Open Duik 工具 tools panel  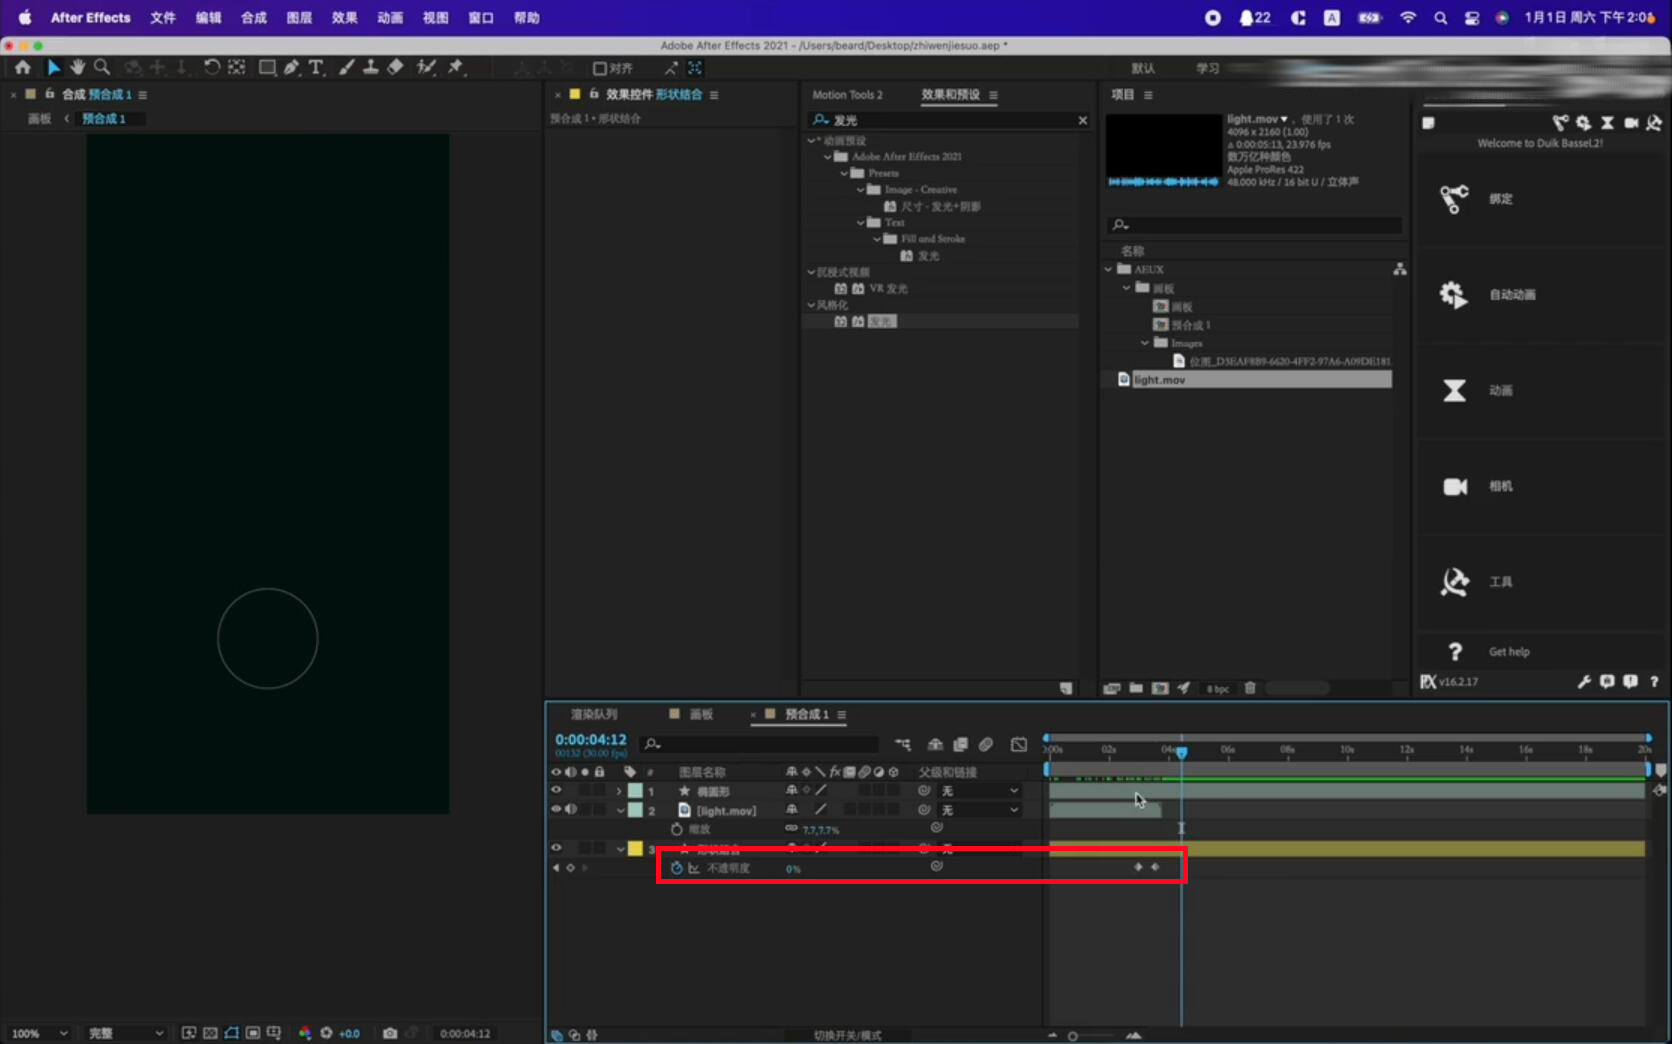1540,582
